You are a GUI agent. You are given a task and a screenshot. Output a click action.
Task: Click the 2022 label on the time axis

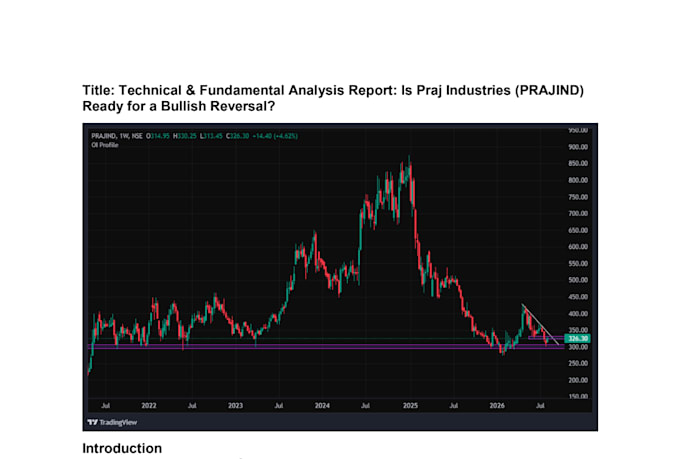149,406
